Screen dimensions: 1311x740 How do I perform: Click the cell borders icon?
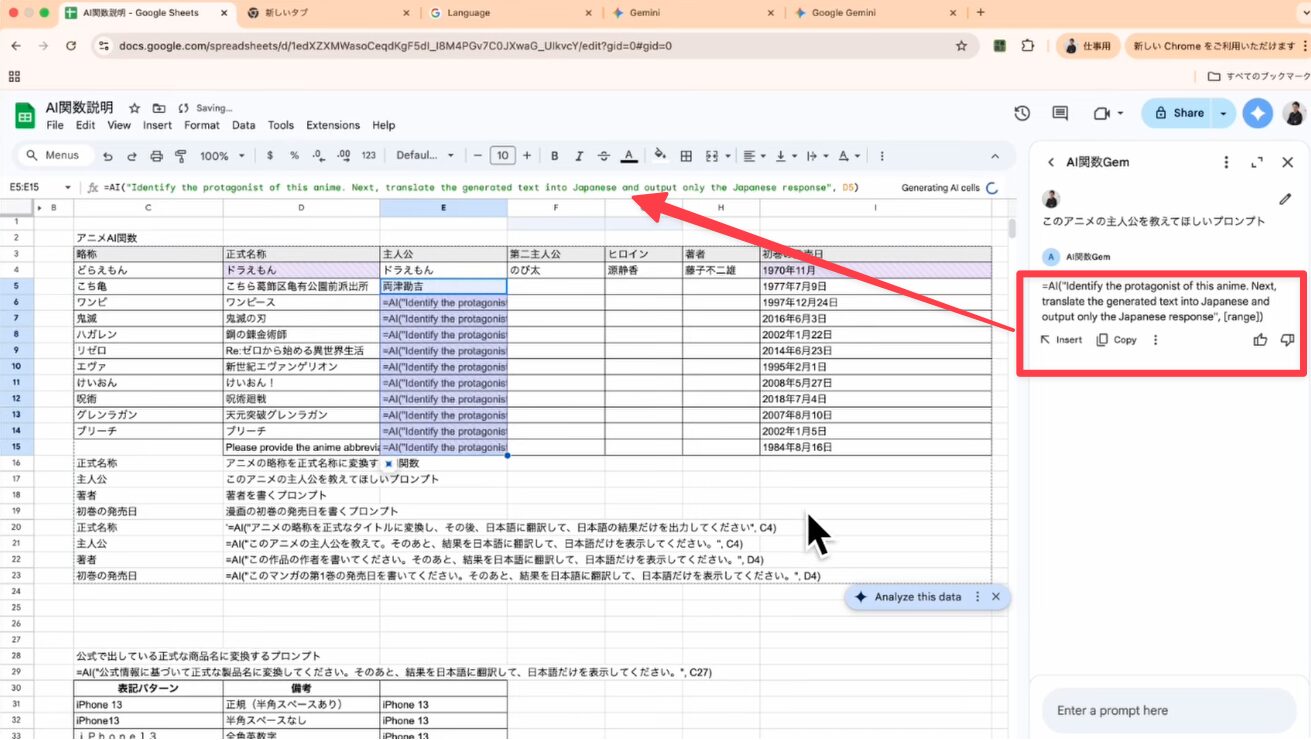(686, 156)
